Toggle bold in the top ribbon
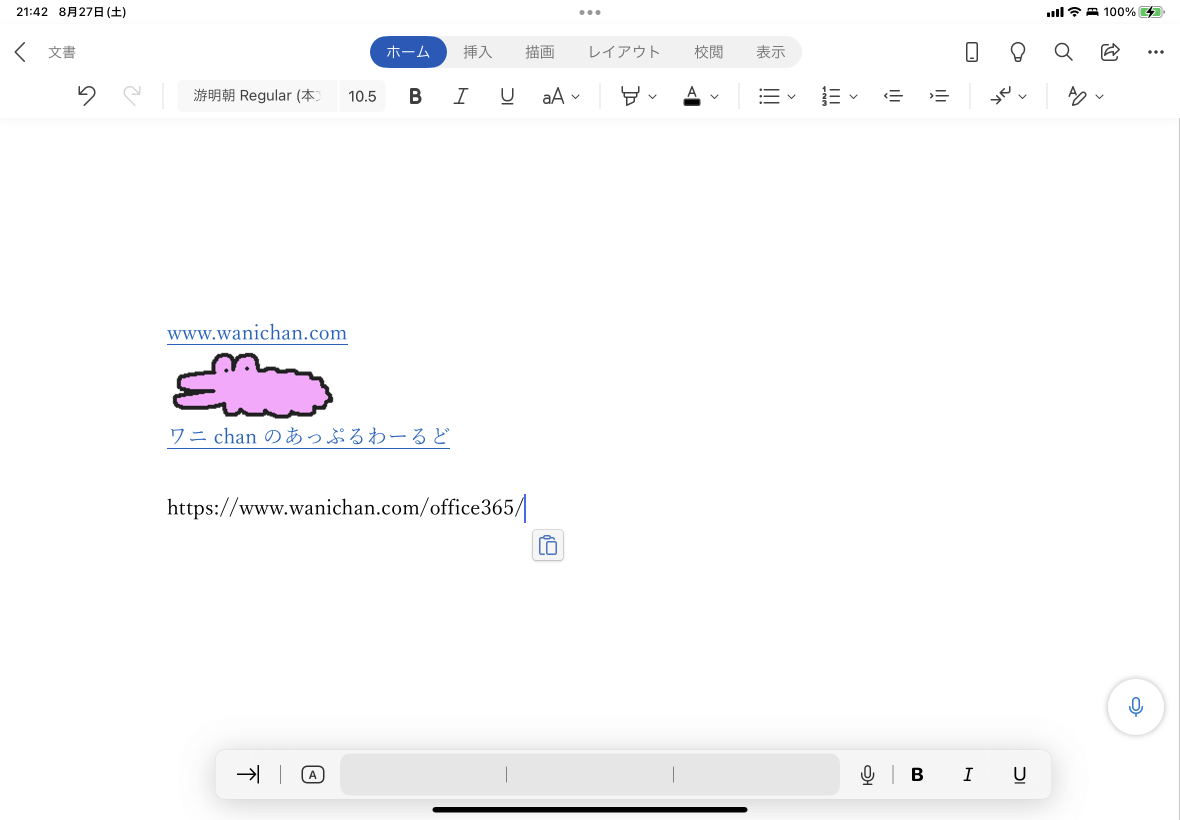The image size is (1180, 820). coord(415,96)
